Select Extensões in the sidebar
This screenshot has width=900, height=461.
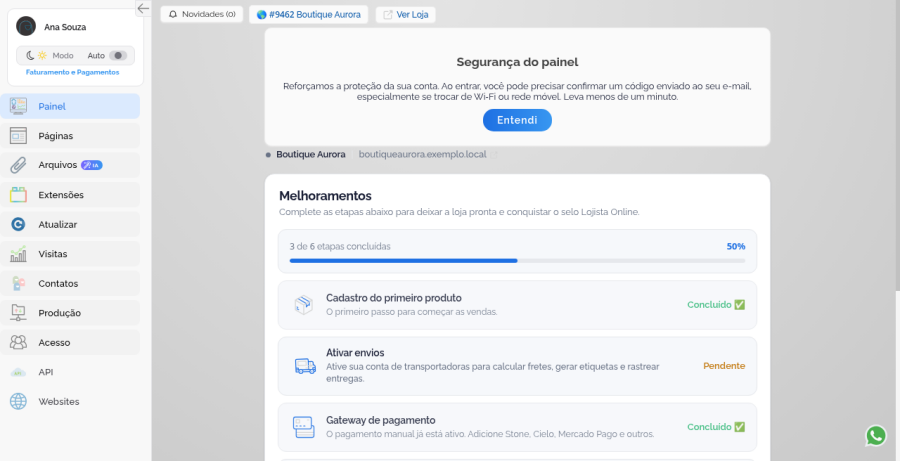(70, 195)
